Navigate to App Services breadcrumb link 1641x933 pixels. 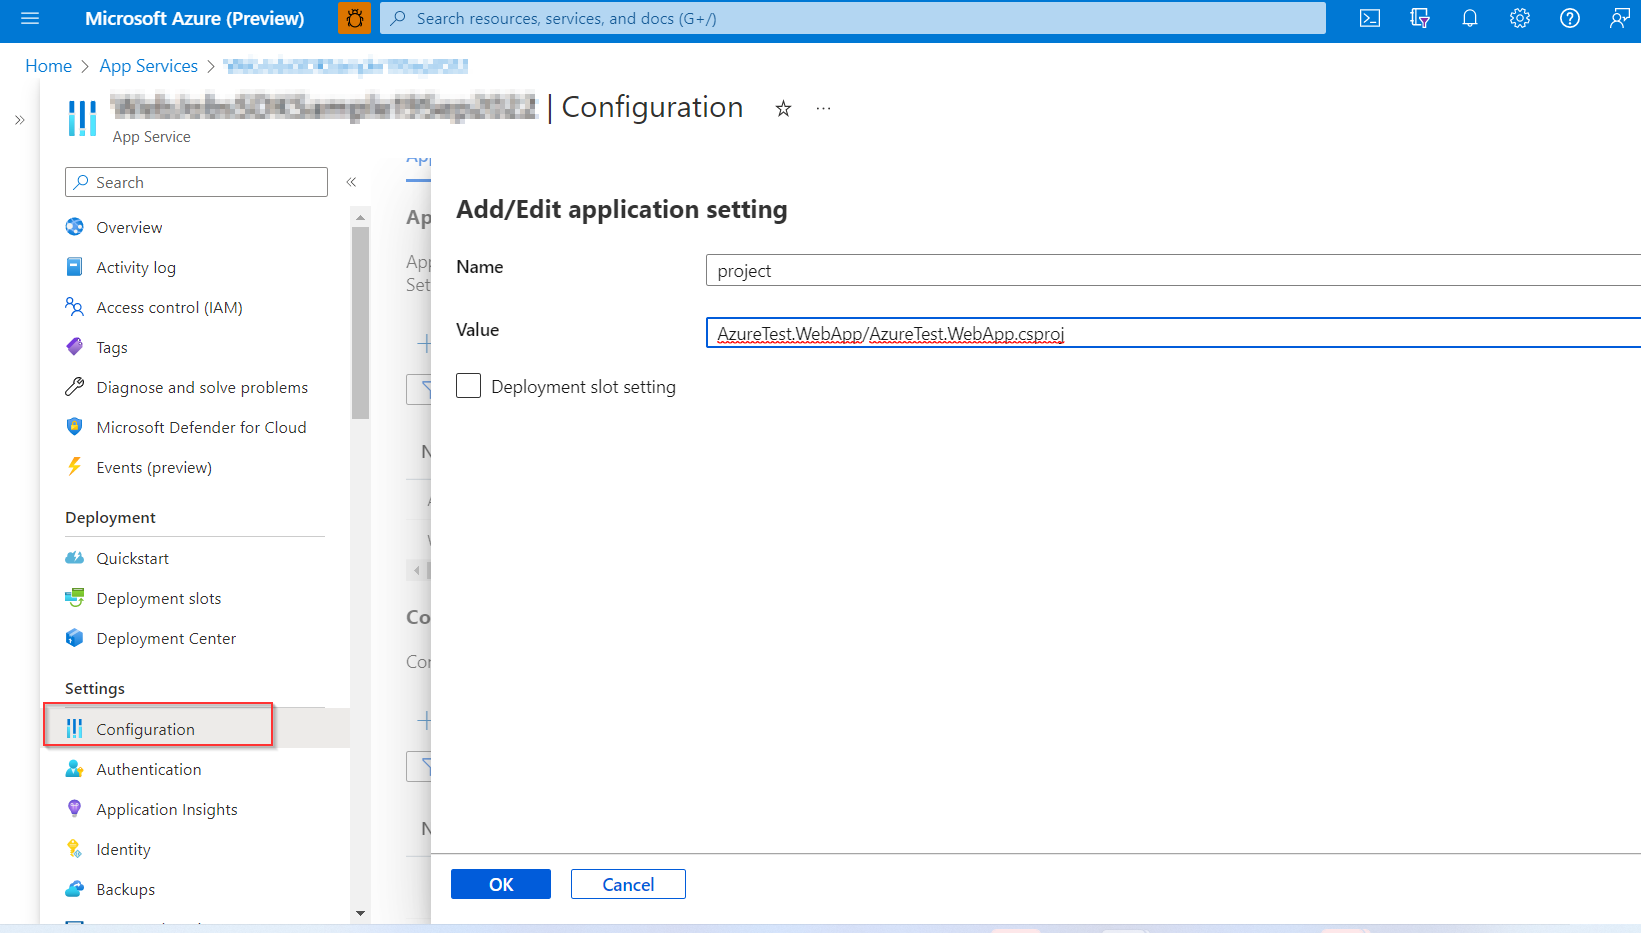pyautogui.click(x=148, y=65)
